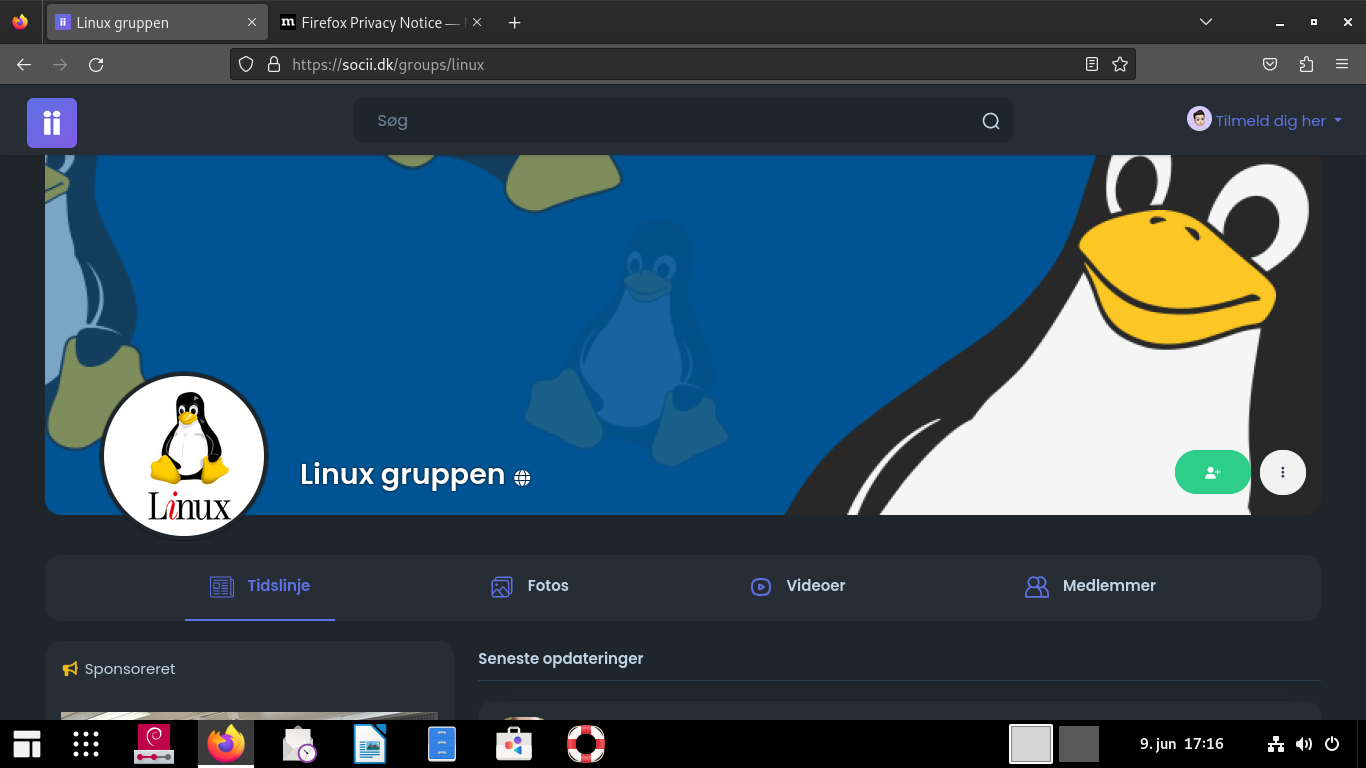This screenshot has height=768, width=1366.
Task: Open the Activities overview in taskbar
Action: (27, 744)
